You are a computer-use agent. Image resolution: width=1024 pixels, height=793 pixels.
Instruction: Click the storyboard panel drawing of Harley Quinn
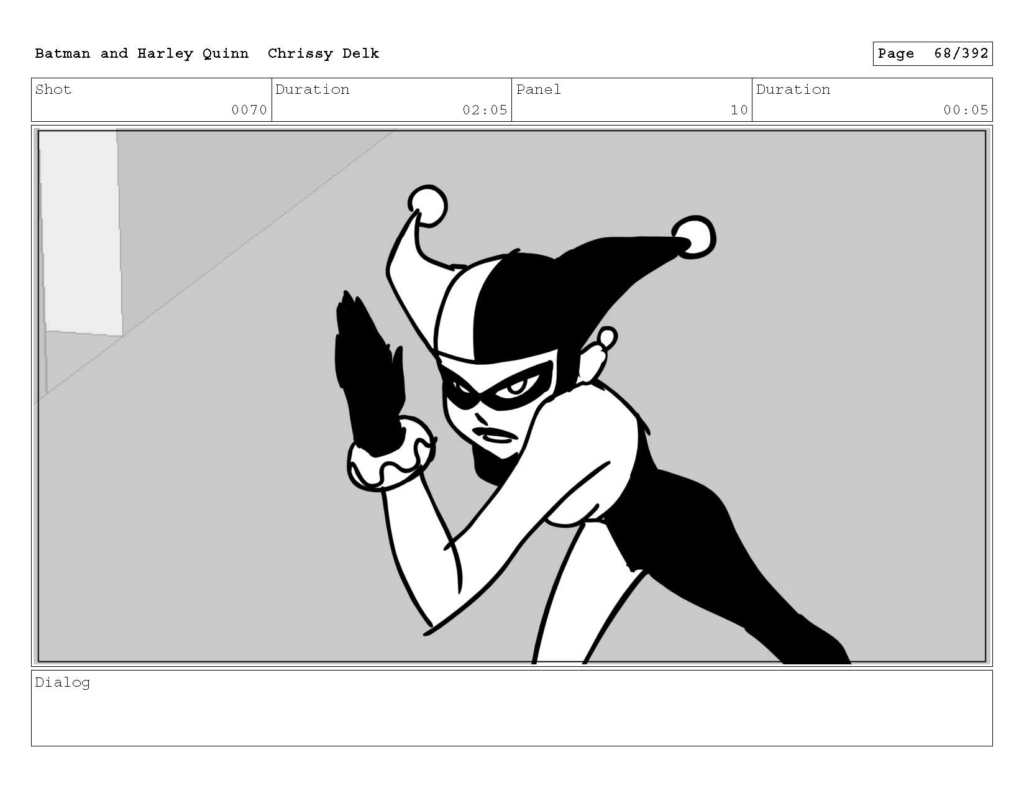(x=512, y=396)
